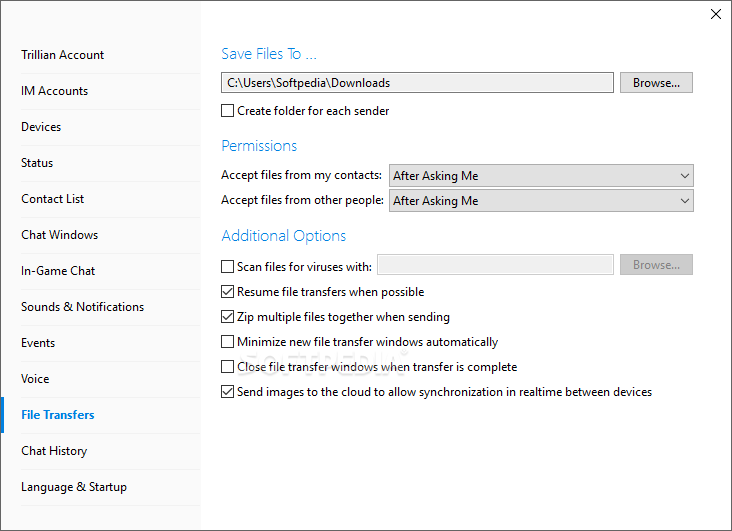The image size is (732, 531).
Task: Enable Minimize new file transfer windows automatically
Action: click(227, 342)
